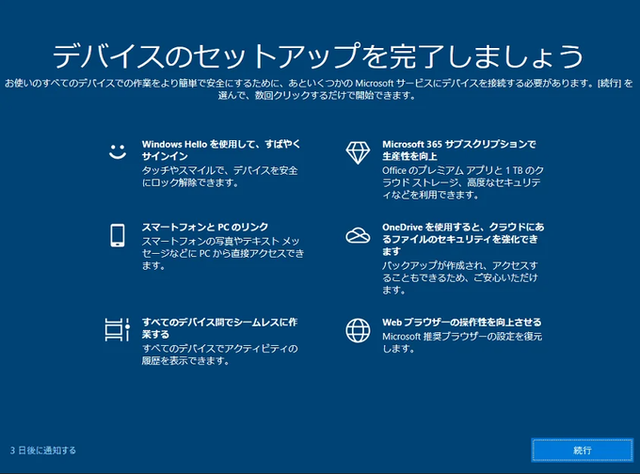This screenshot has height=474, width=640.
Task: Click the タッチやスマイルで description text
Action: [220, 176]
